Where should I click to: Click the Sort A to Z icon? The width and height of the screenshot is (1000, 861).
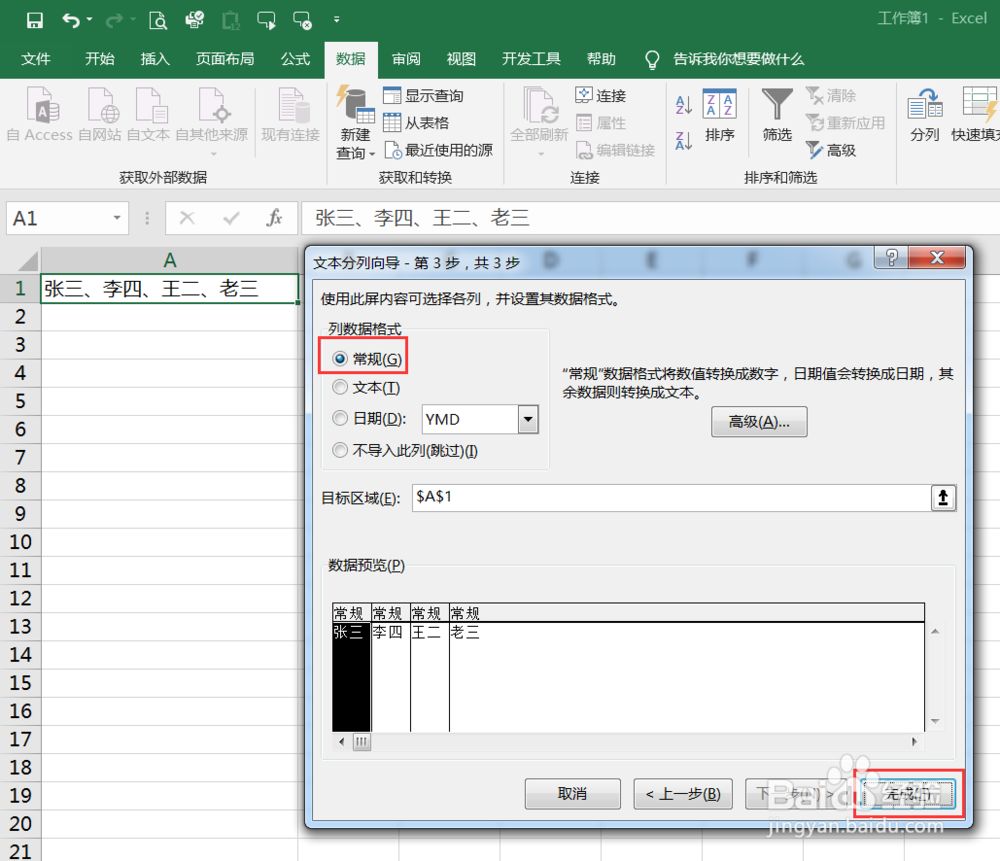[x=684, y=106]
